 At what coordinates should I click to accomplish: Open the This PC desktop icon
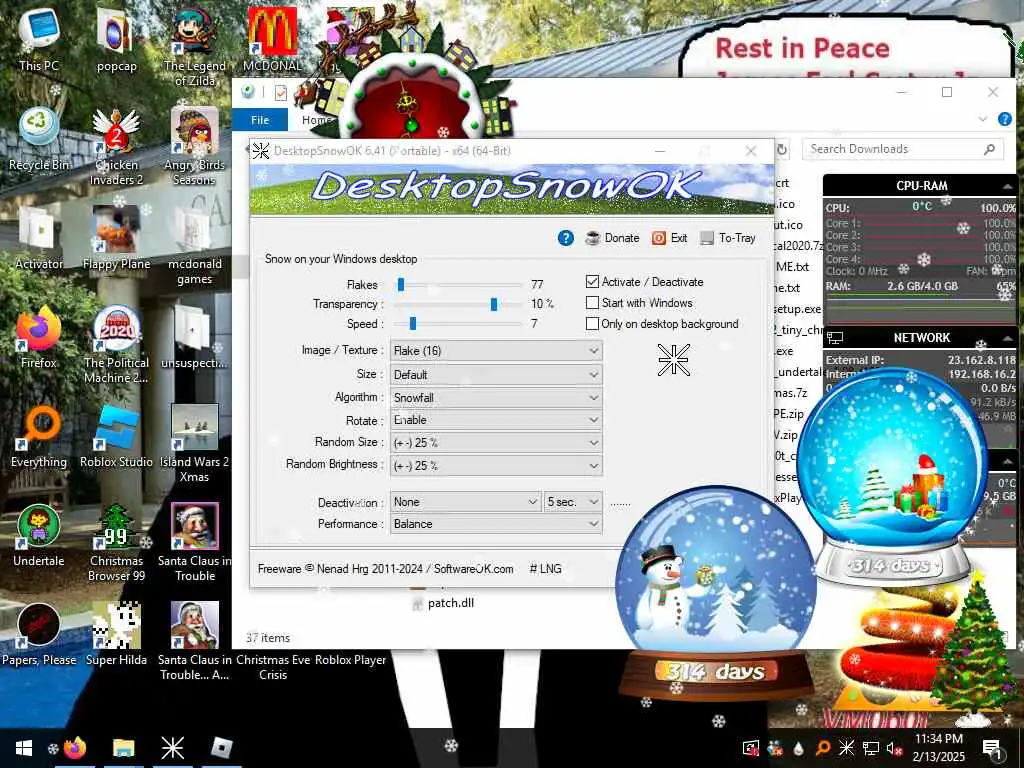39,39
